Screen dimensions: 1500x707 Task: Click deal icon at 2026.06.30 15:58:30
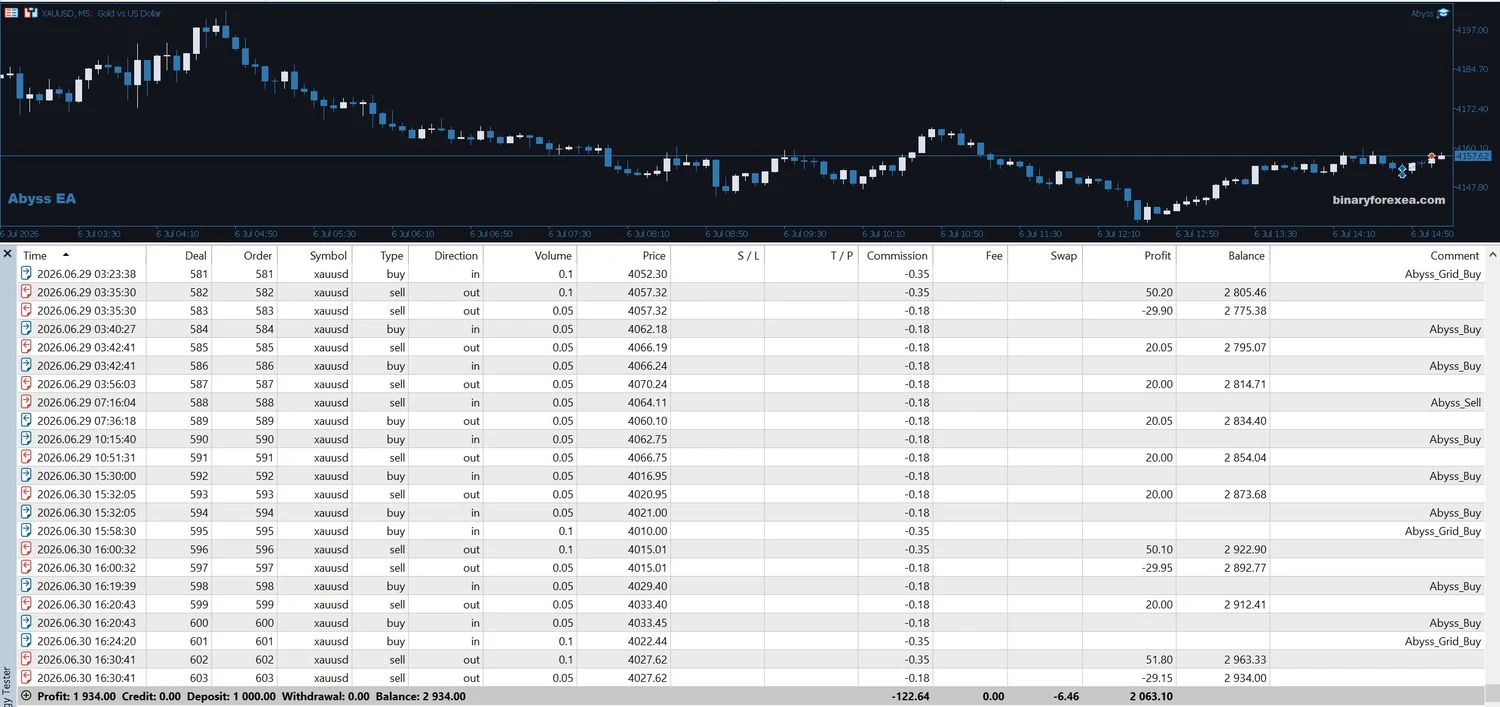click(27, 531)
